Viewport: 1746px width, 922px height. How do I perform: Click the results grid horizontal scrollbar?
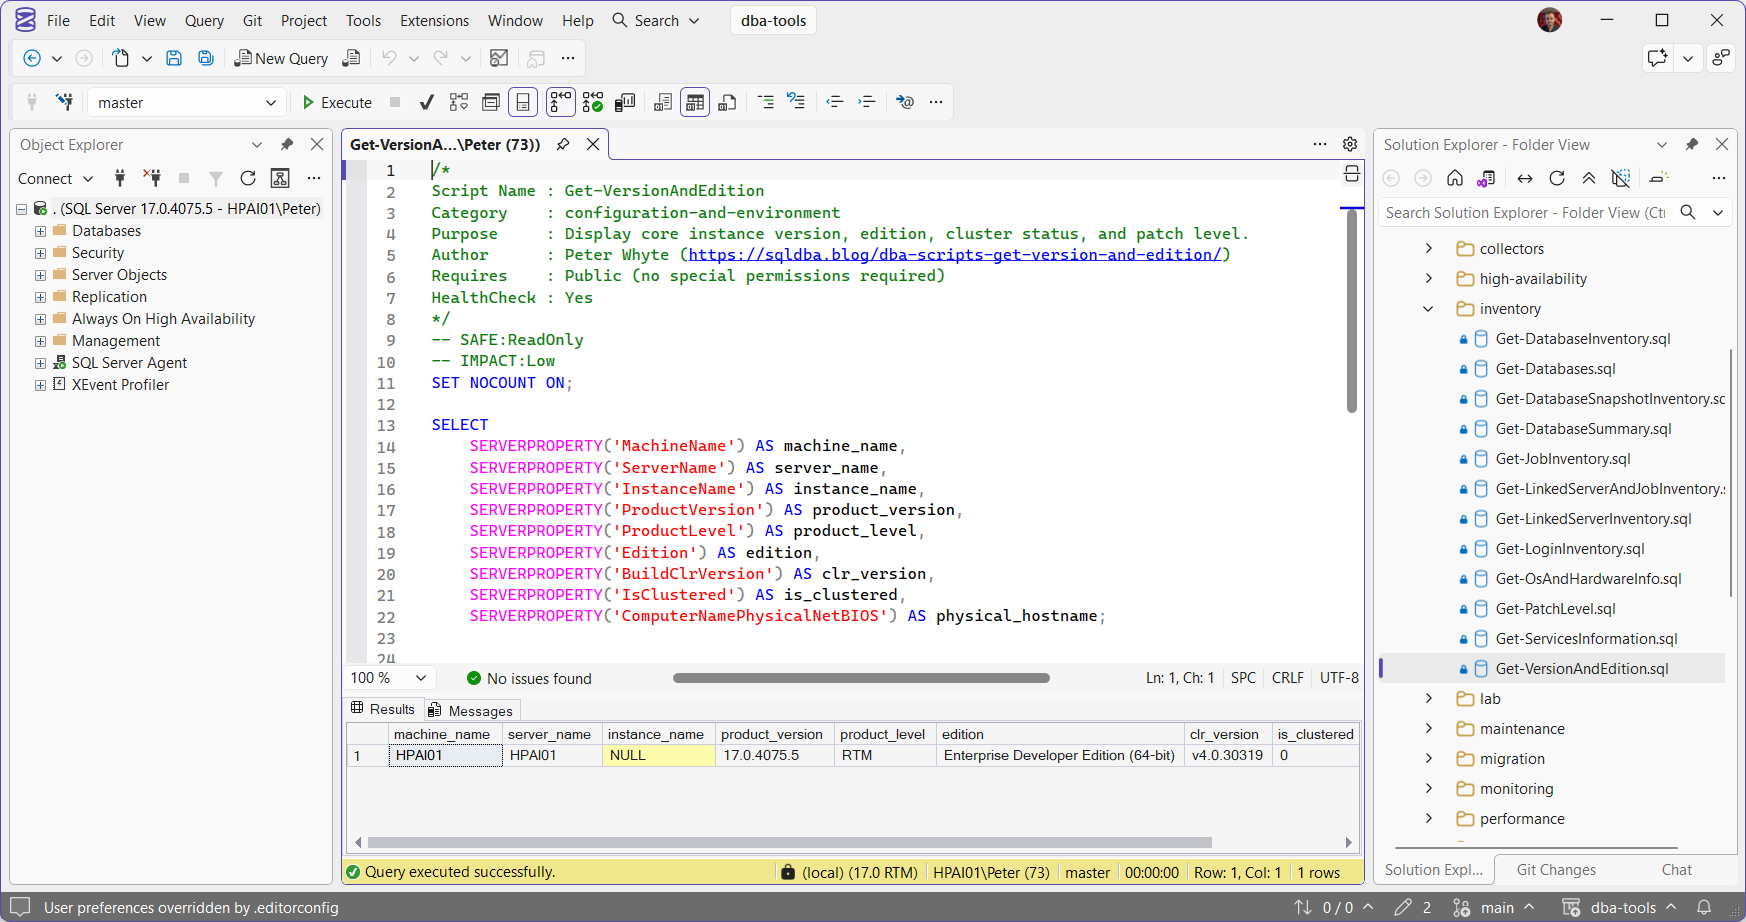tap(790, 842)
